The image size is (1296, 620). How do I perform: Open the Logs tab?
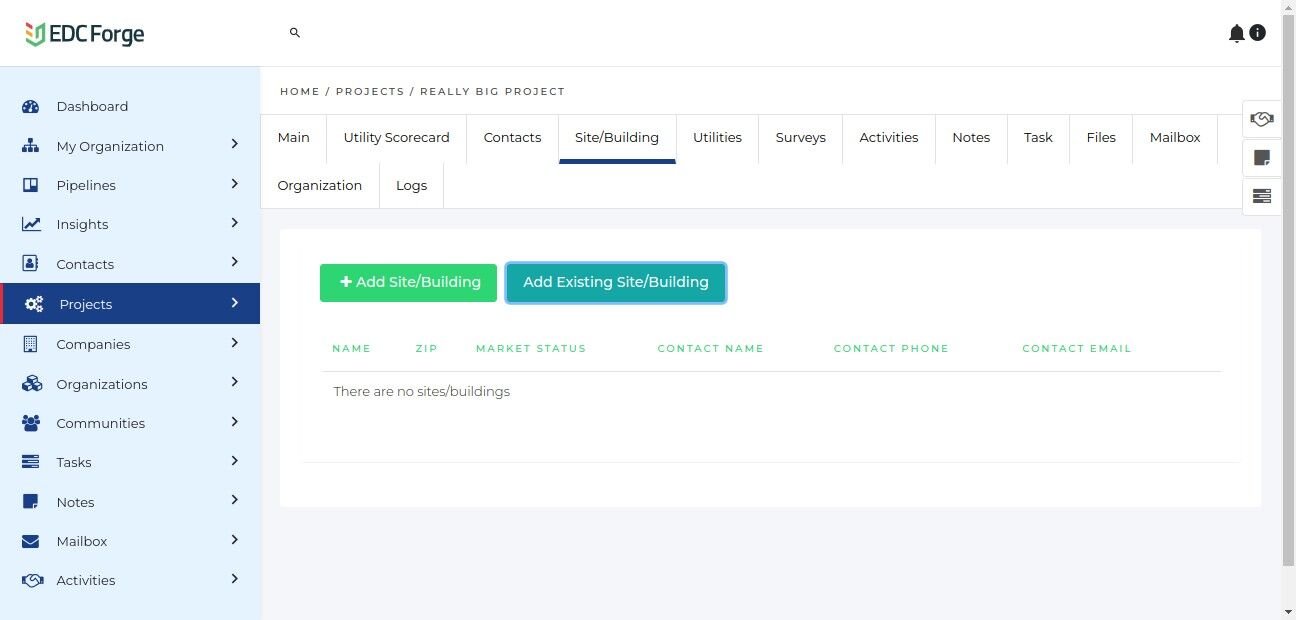pyautogui.click(x=411, y=186)
